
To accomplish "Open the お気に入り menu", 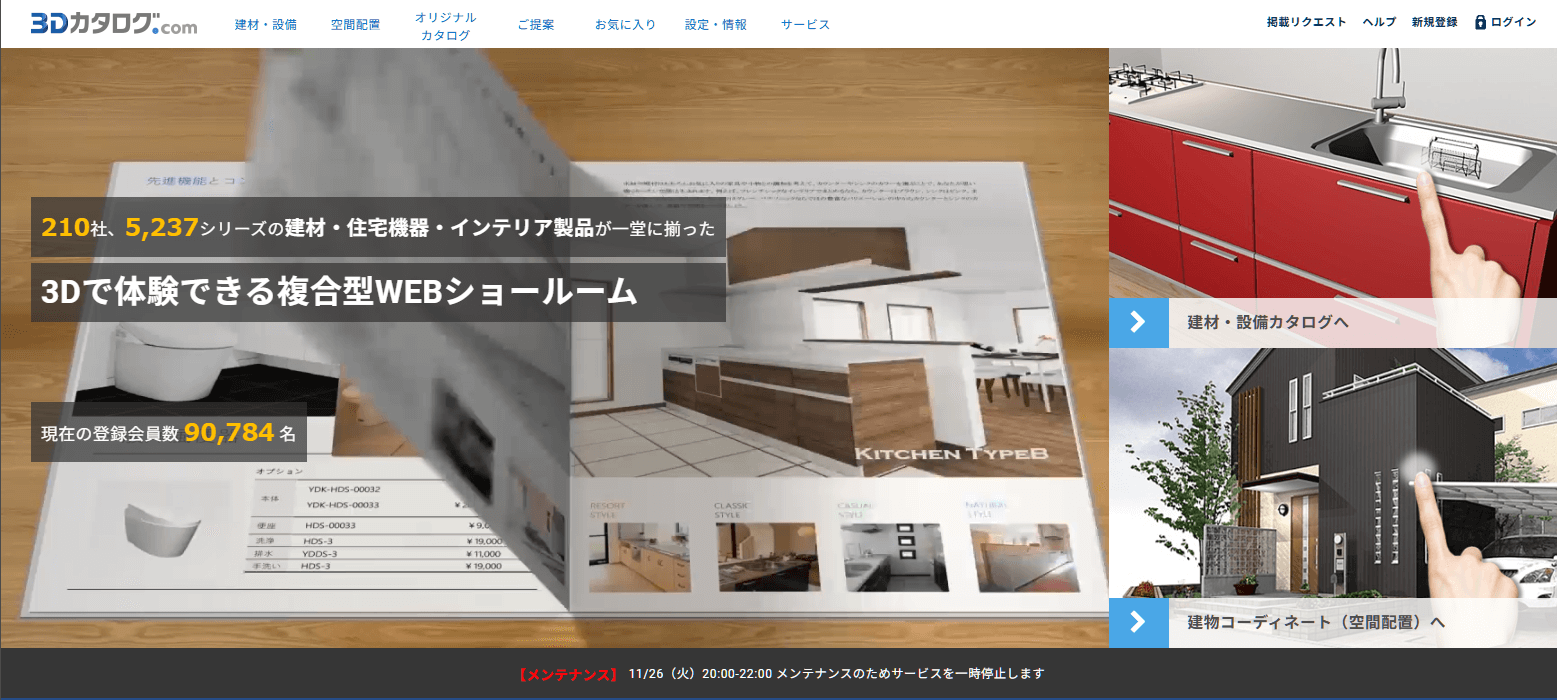I will pyautogui.click(x=625, y=25).
